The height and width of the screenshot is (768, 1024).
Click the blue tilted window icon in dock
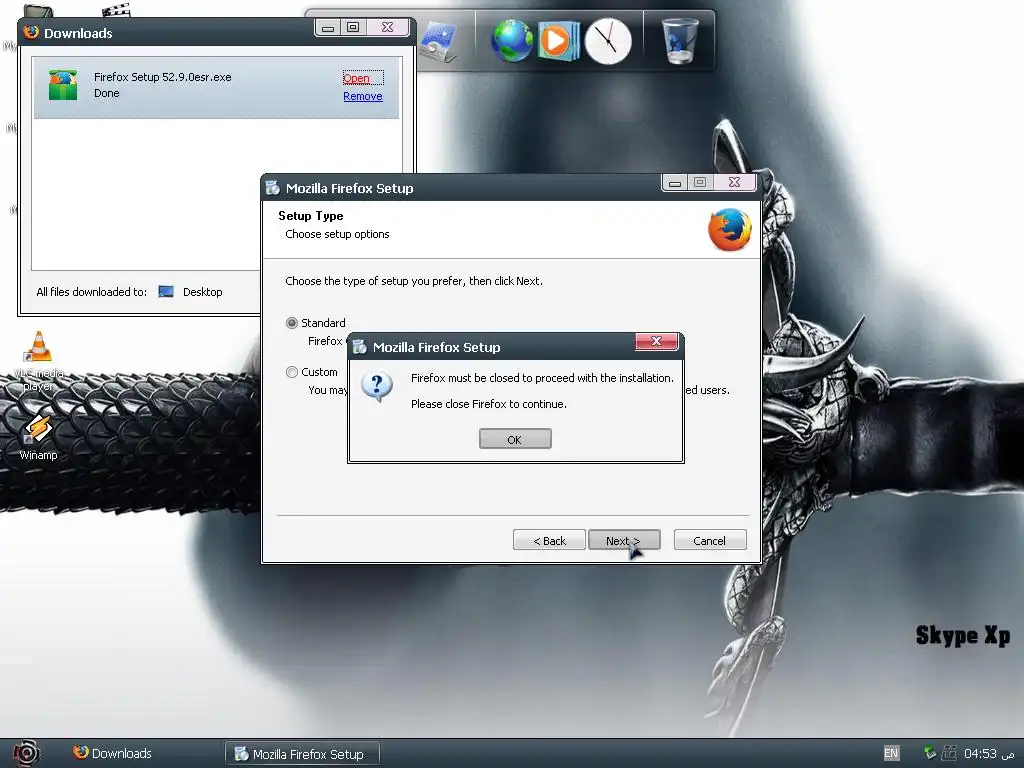pyautogui.click(x=438, y=42)
